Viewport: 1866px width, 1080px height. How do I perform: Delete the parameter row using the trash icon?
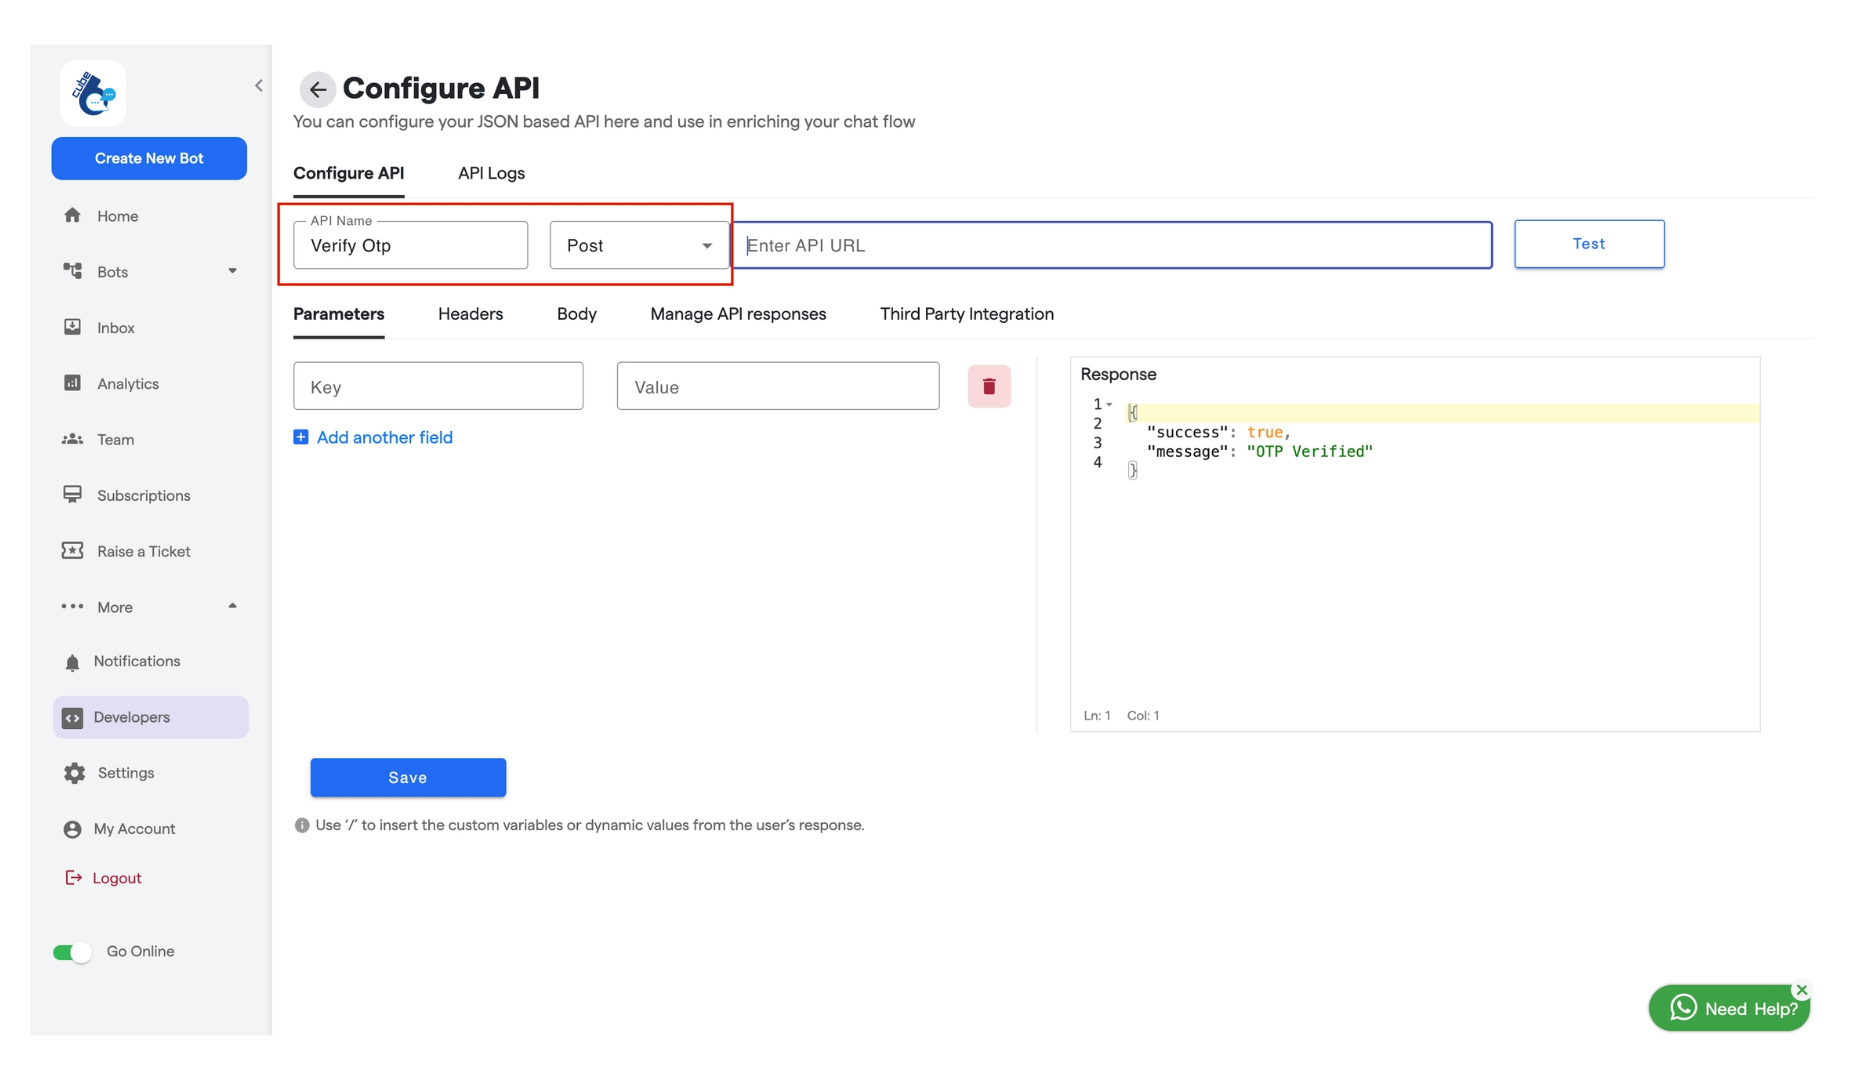pos(989,386)
